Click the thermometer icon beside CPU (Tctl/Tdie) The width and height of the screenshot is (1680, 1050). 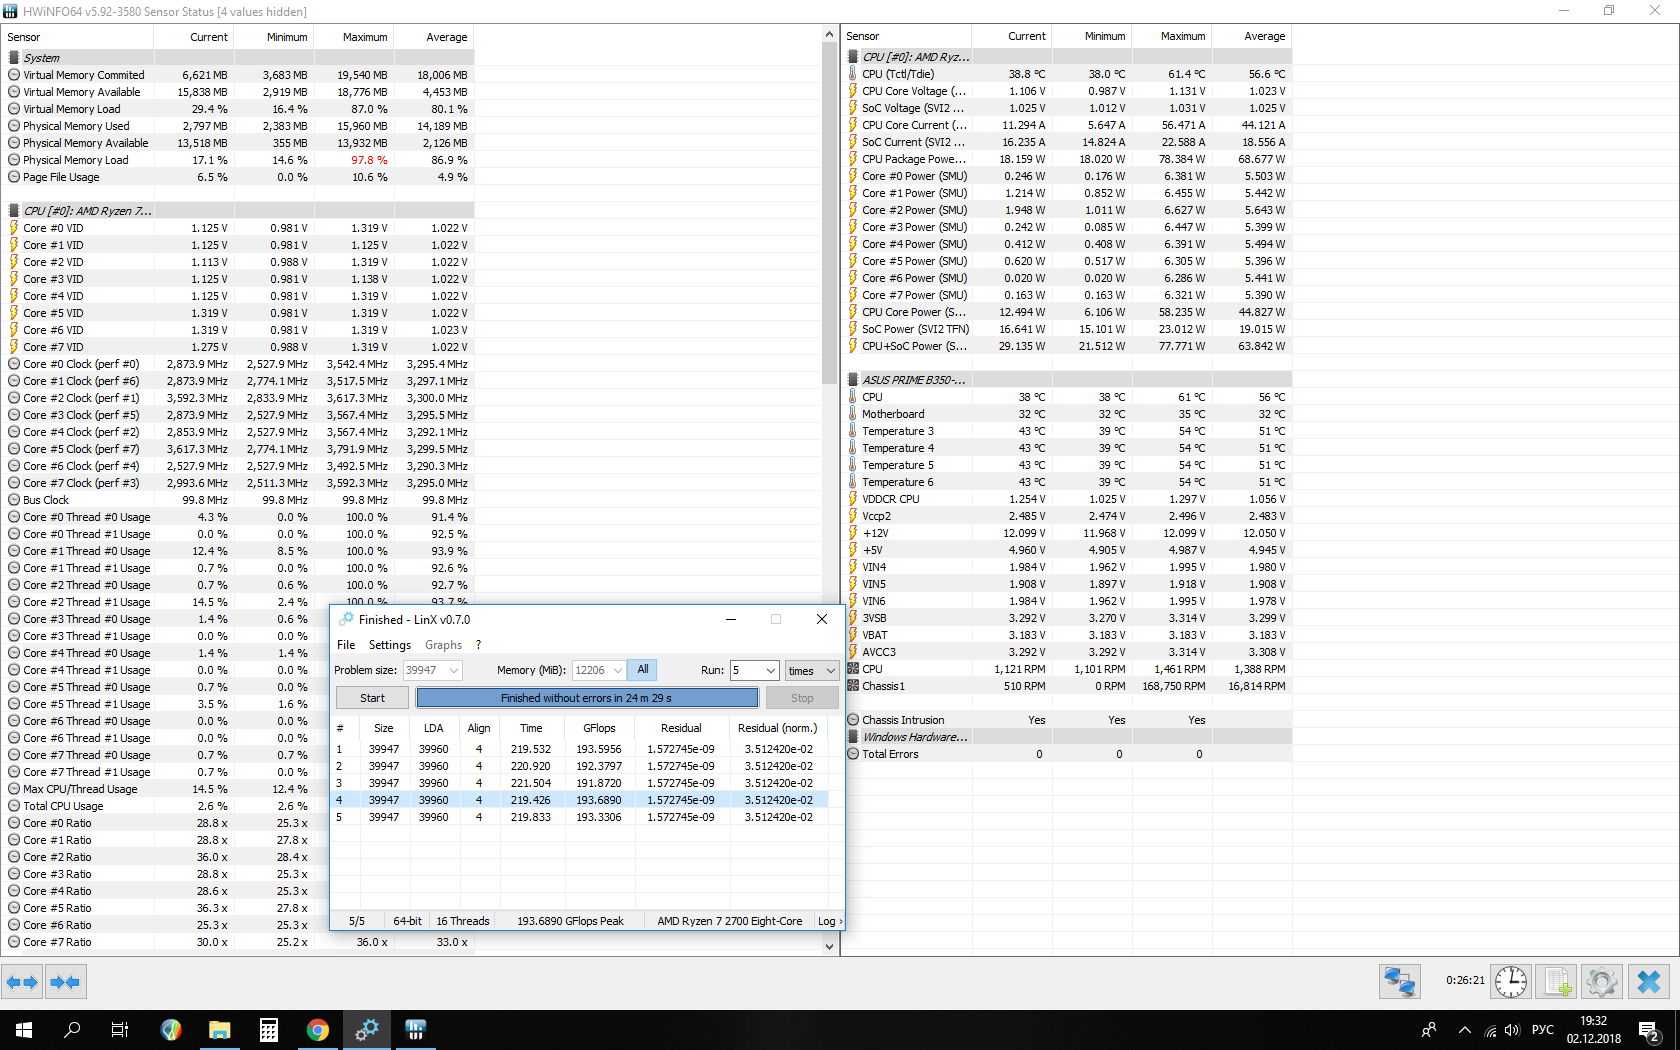point(853,74)
